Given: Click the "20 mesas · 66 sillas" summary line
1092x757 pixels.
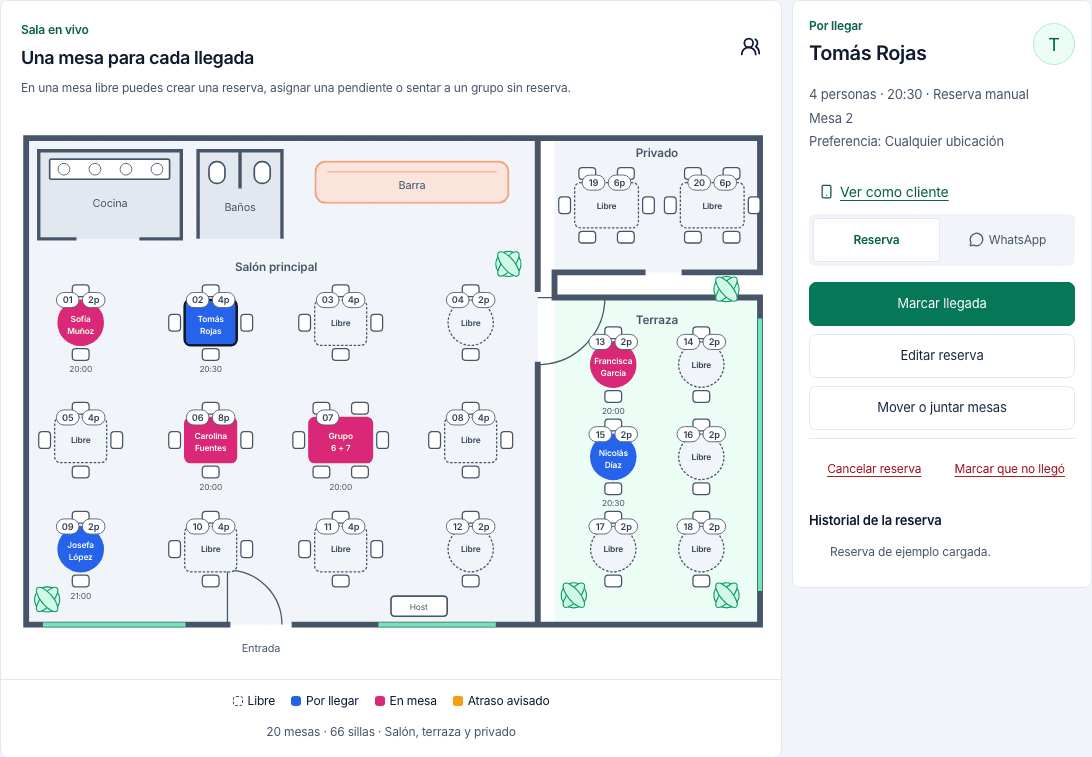Looking at the screenshot, I should [391, 732].
